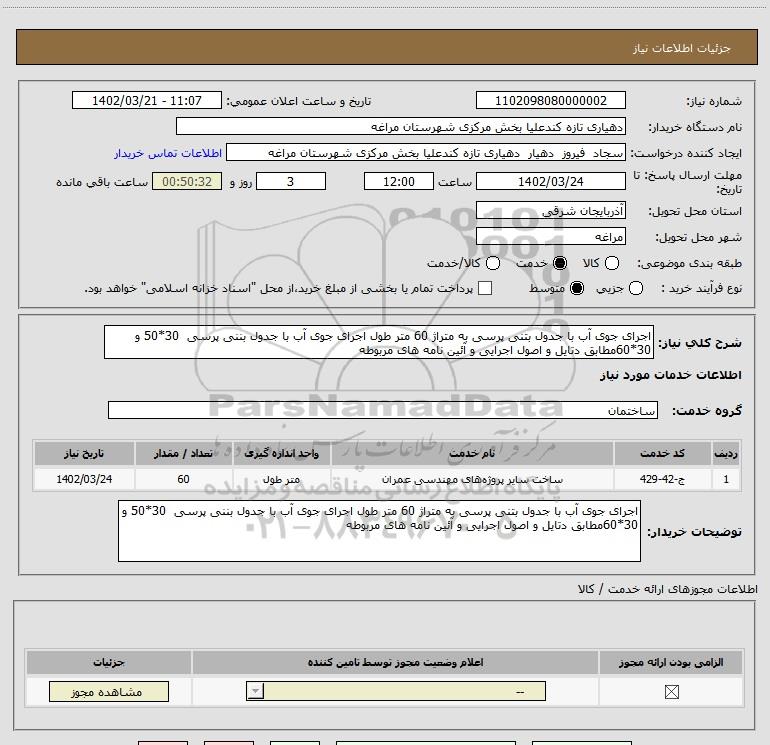Click the countdown timer 00:50:32
770x745 pixels.
[187, 181]
